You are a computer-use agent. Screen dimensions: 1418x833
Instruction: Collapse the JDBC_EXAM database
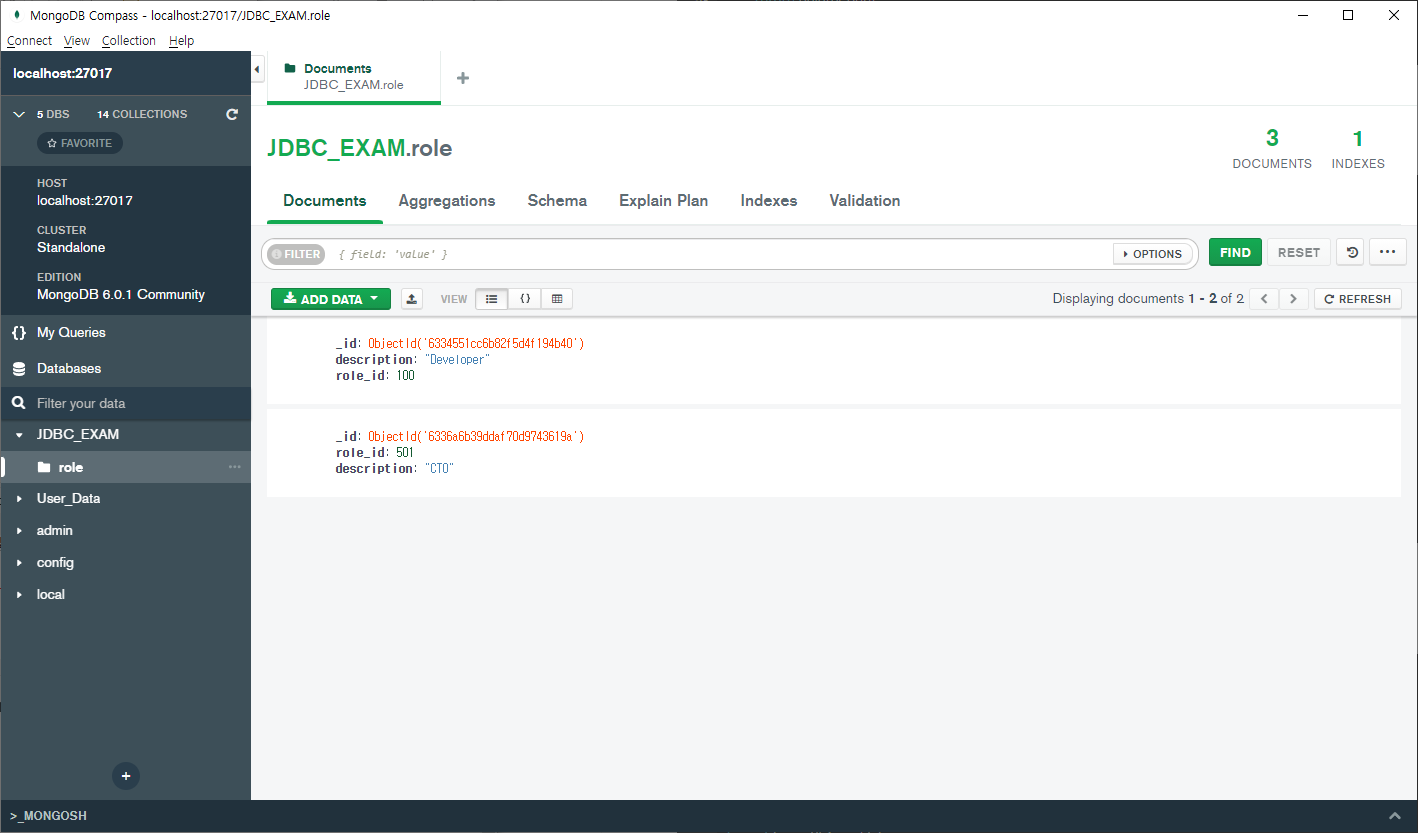click(x=19, y=435)
